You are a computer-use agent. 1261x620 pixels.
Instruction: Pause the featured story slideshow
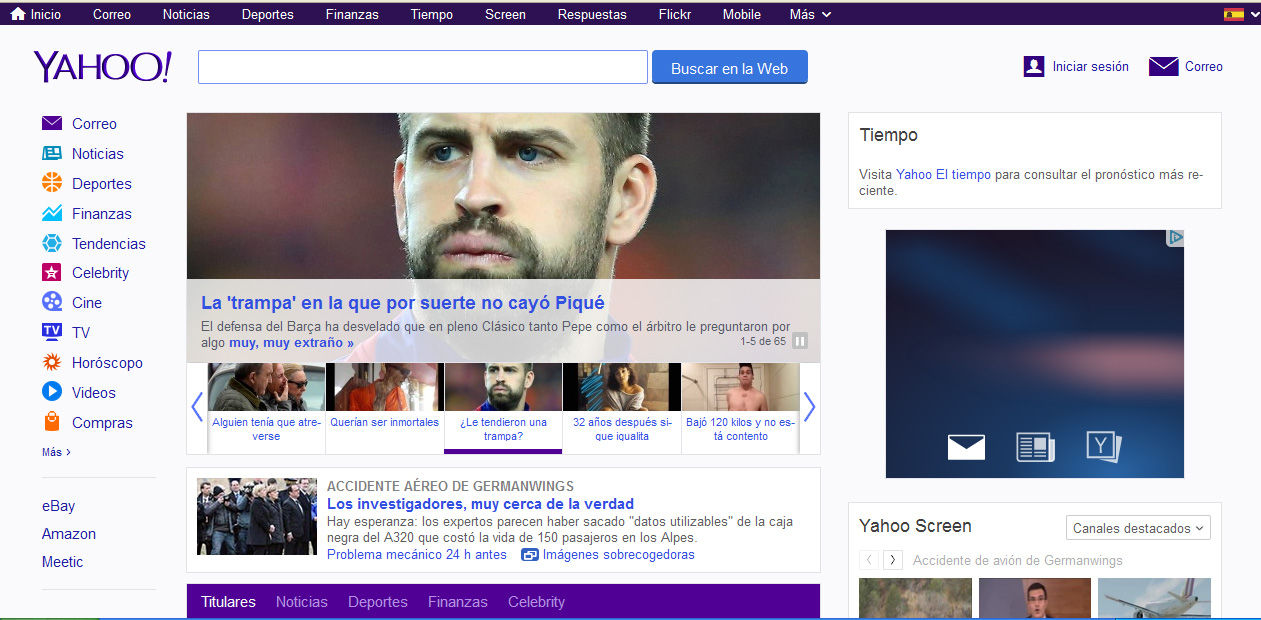(x=800, y=341)
